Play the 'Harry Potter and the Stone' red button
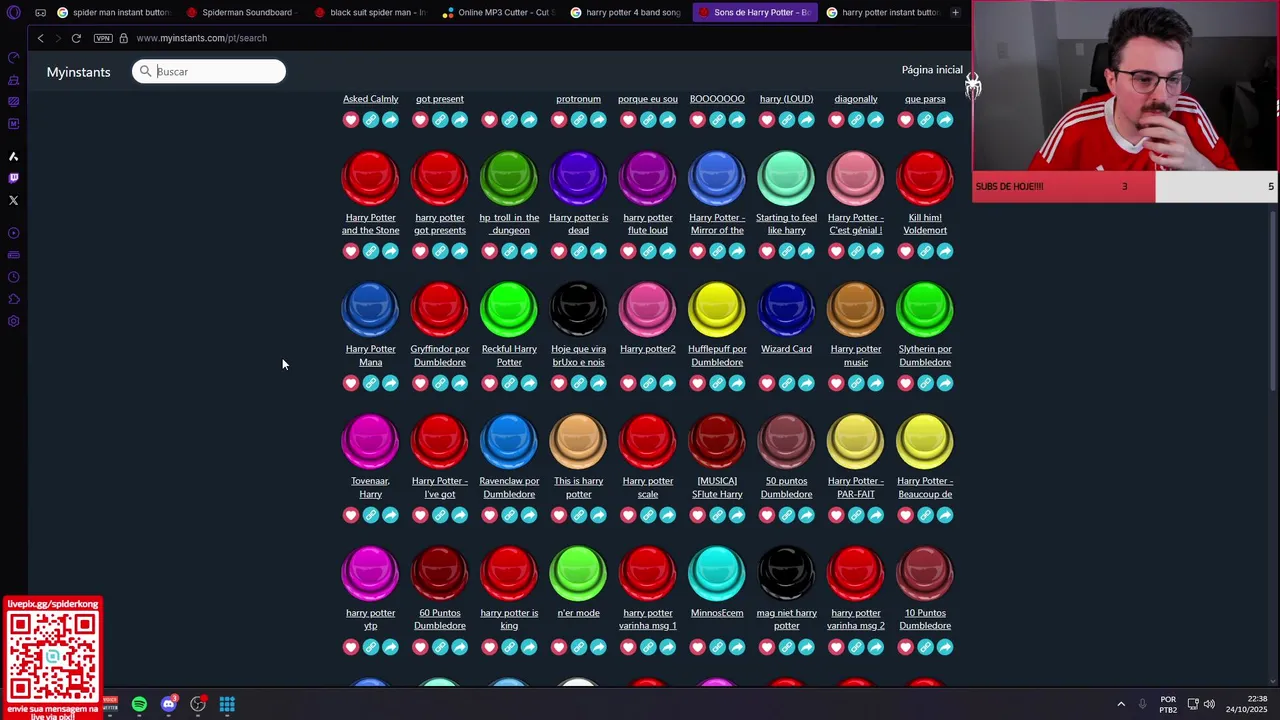Viewport: 1280px width, 720px height. 370,178
